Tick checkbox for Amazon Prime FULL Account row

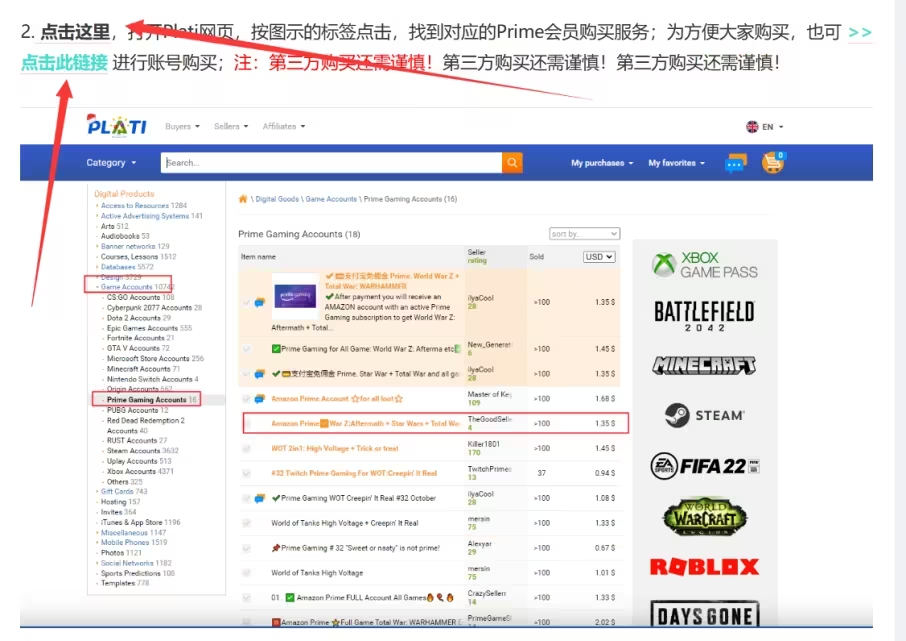(x=247, y=597)
